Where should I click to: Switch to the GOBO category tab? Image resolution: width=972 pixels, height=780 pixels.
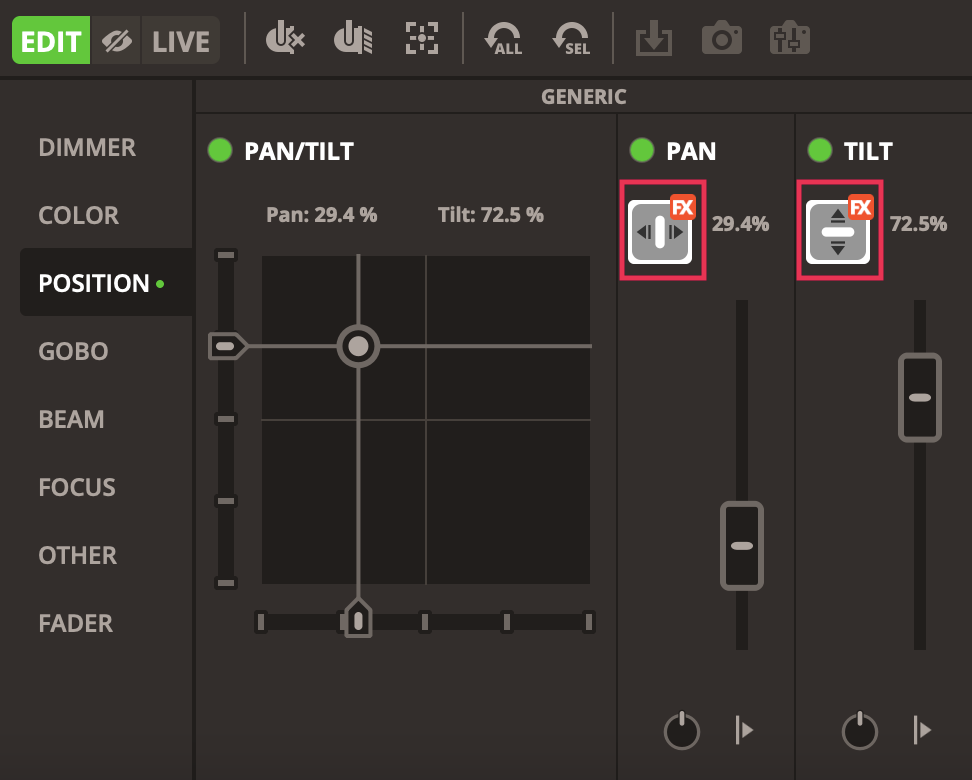pyautogui.click(x=73, y=352)
